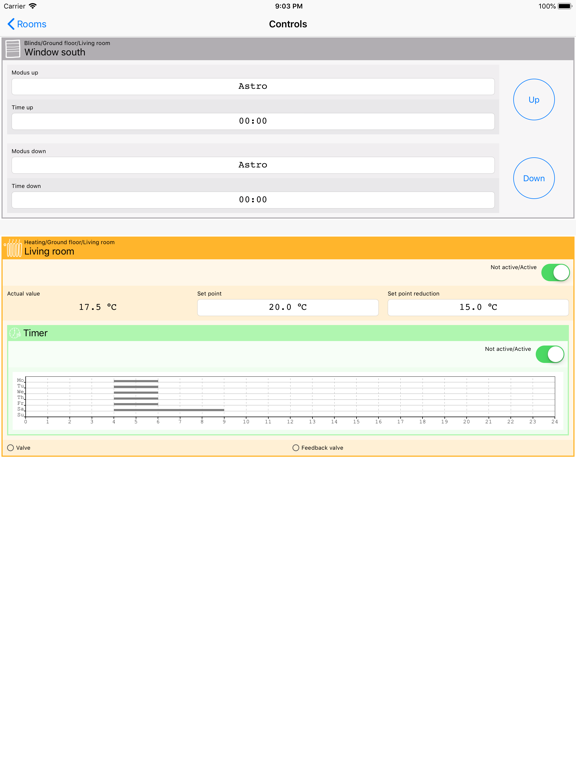Go back to Rooms

click(x=27, y=24)
